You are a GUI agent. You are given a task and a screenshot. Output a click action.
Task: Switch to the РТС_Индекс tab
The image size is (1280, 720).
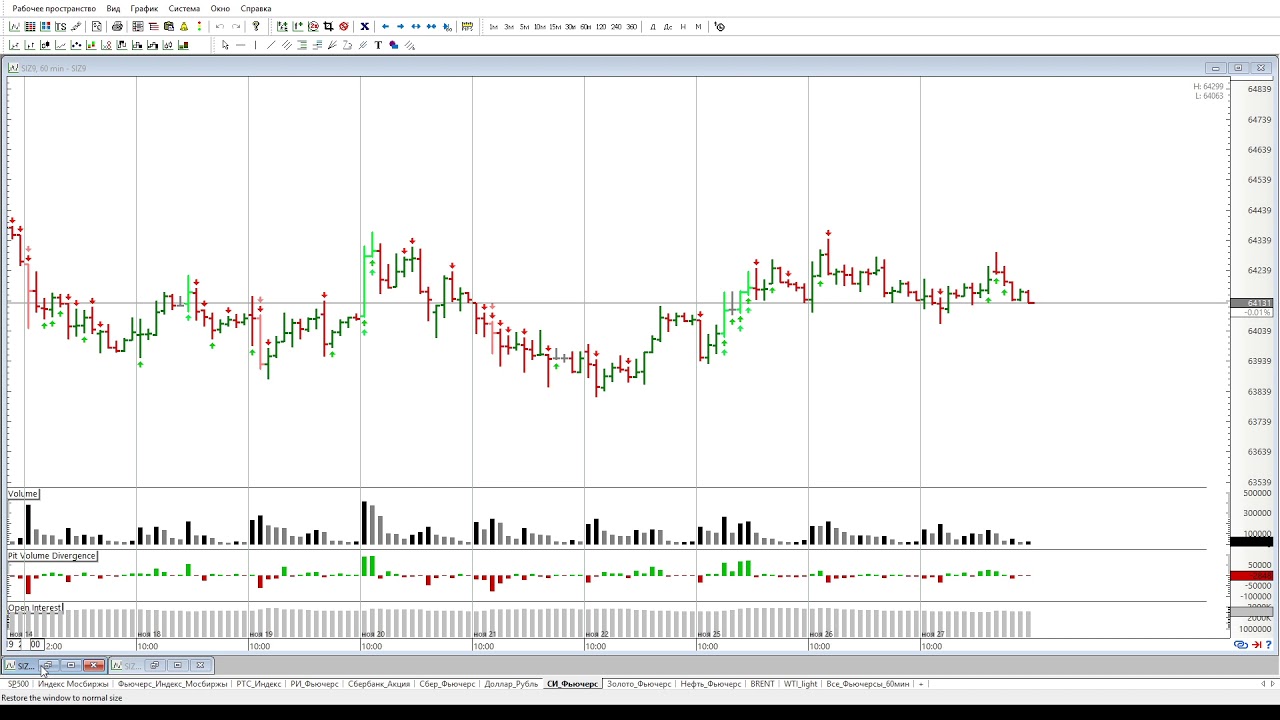(258, 684)
